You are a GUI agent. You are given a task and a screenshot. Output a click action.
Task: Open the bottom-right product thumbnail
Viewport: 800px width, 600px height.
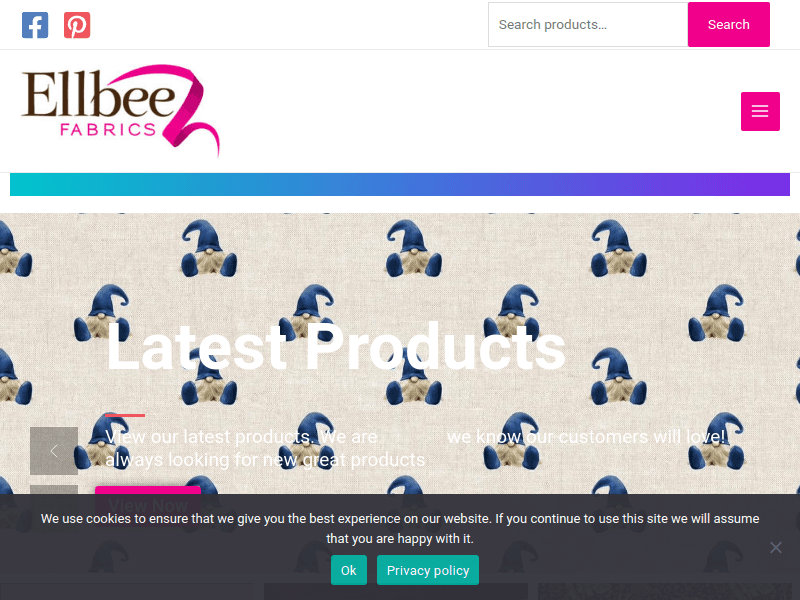tap(665, 592)
